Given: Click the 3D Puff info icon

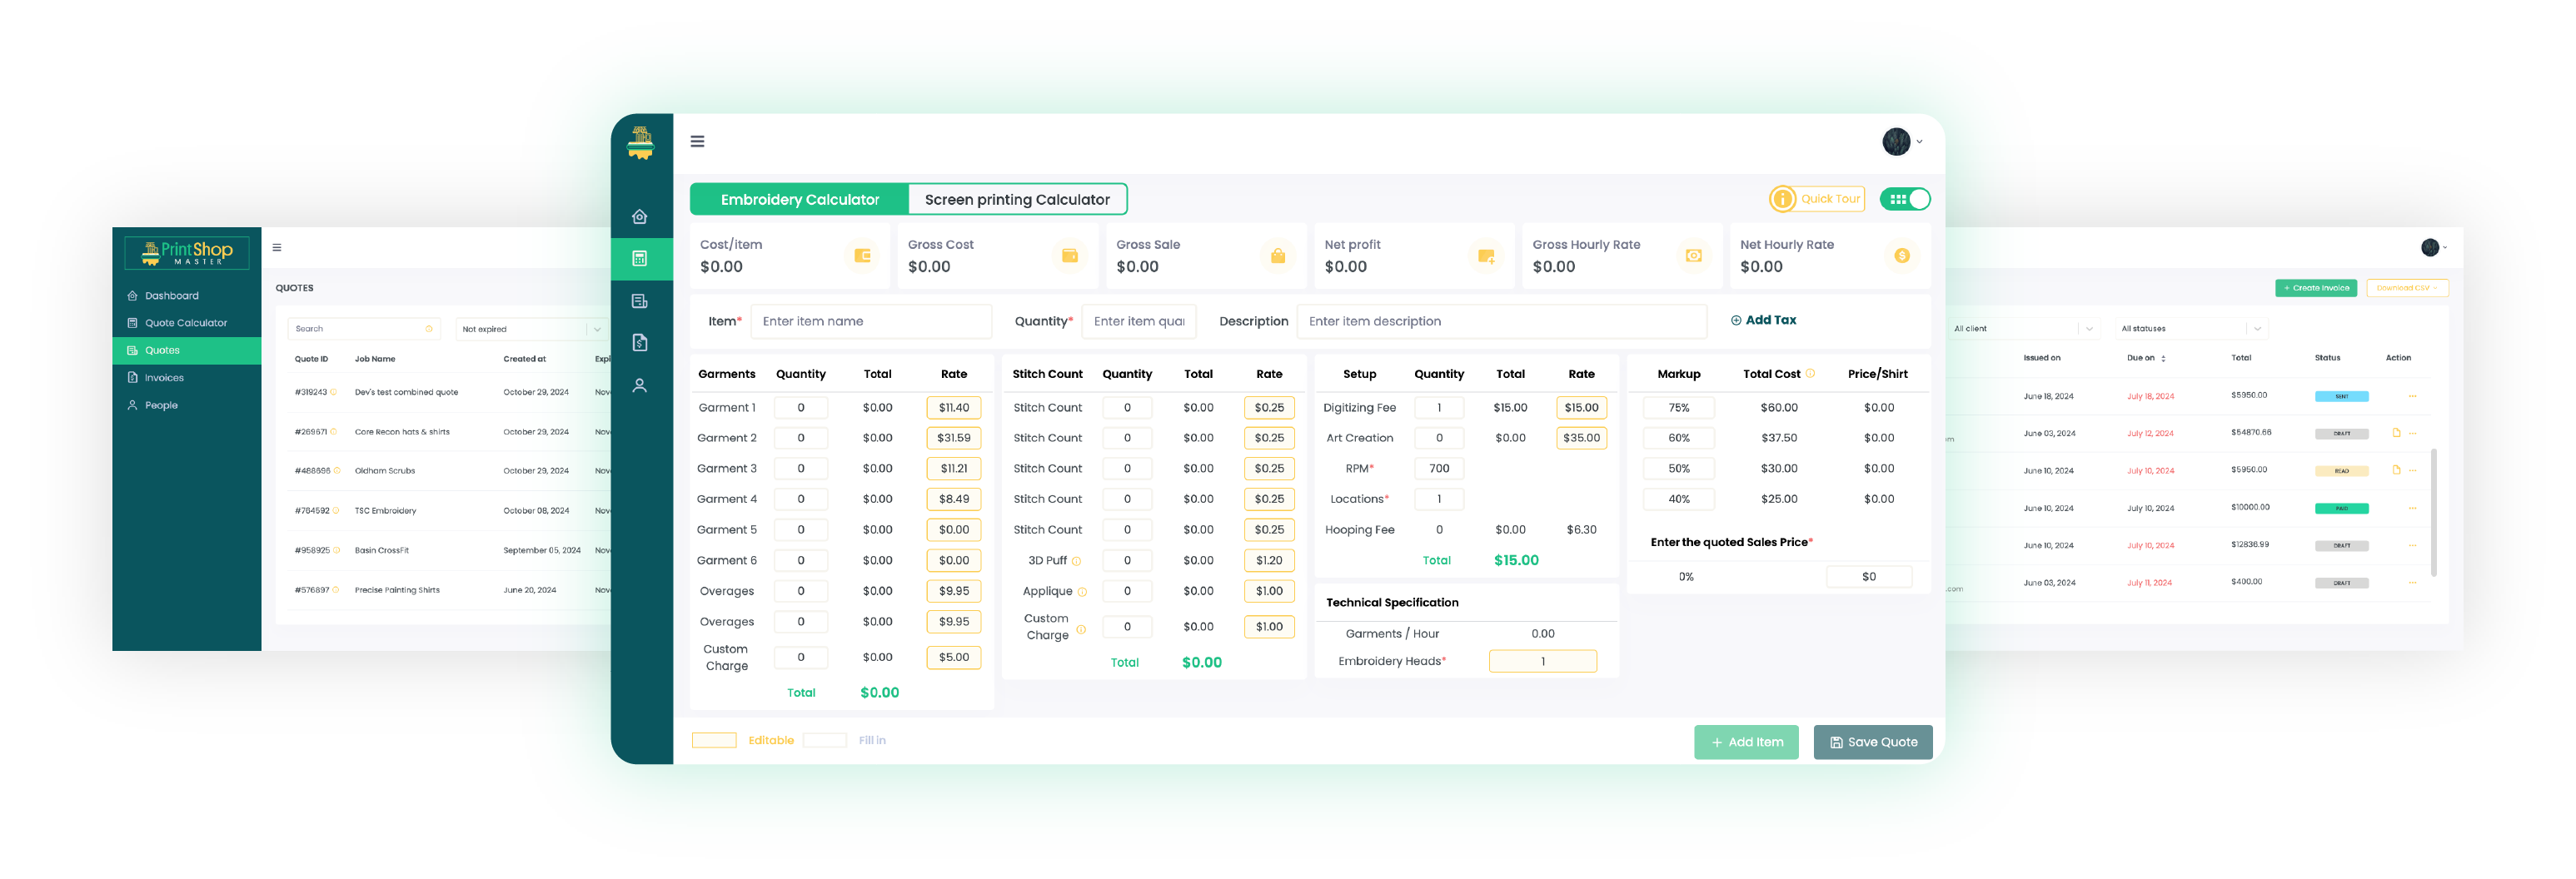Looking at the screenshot, I should (x=1076, y=562).
